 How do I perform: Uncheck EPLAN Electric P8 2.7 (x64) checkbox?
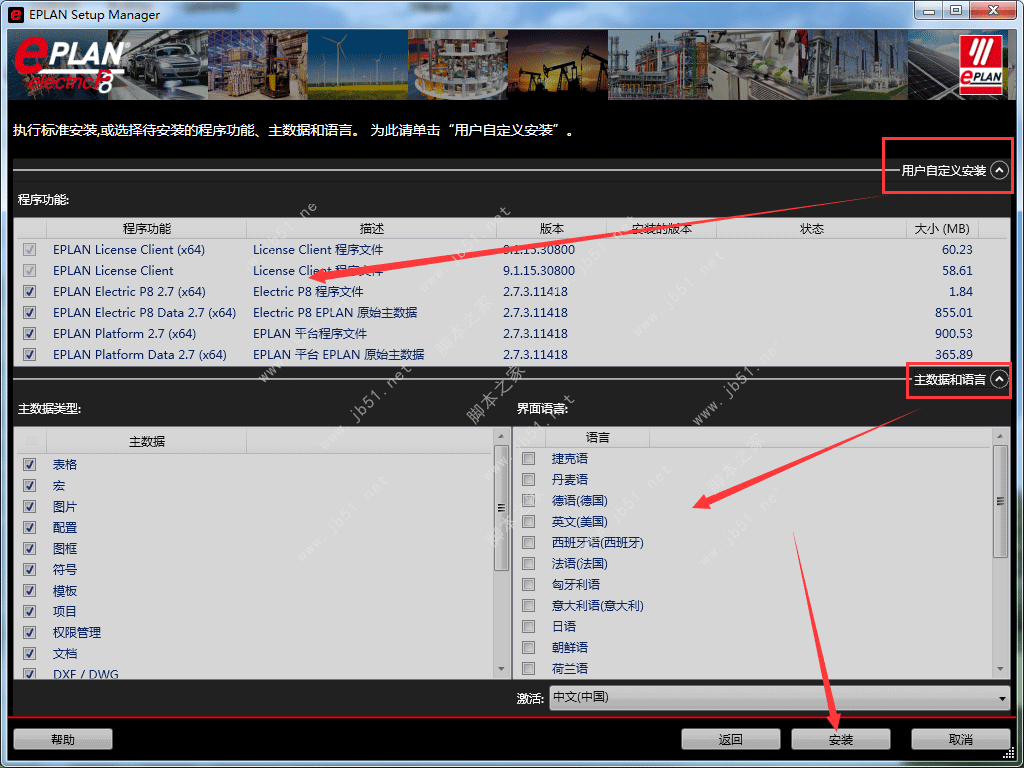tap(29, 291)
